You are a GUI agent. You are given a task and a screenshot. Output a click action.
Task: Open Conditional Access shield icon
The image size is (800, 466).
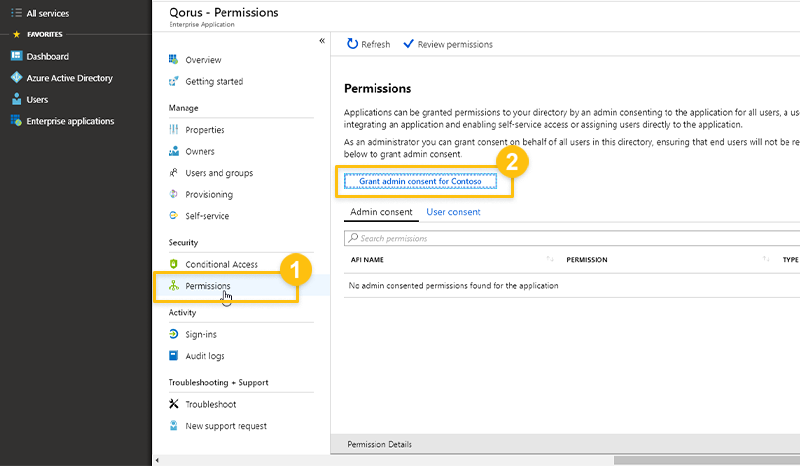174,265
